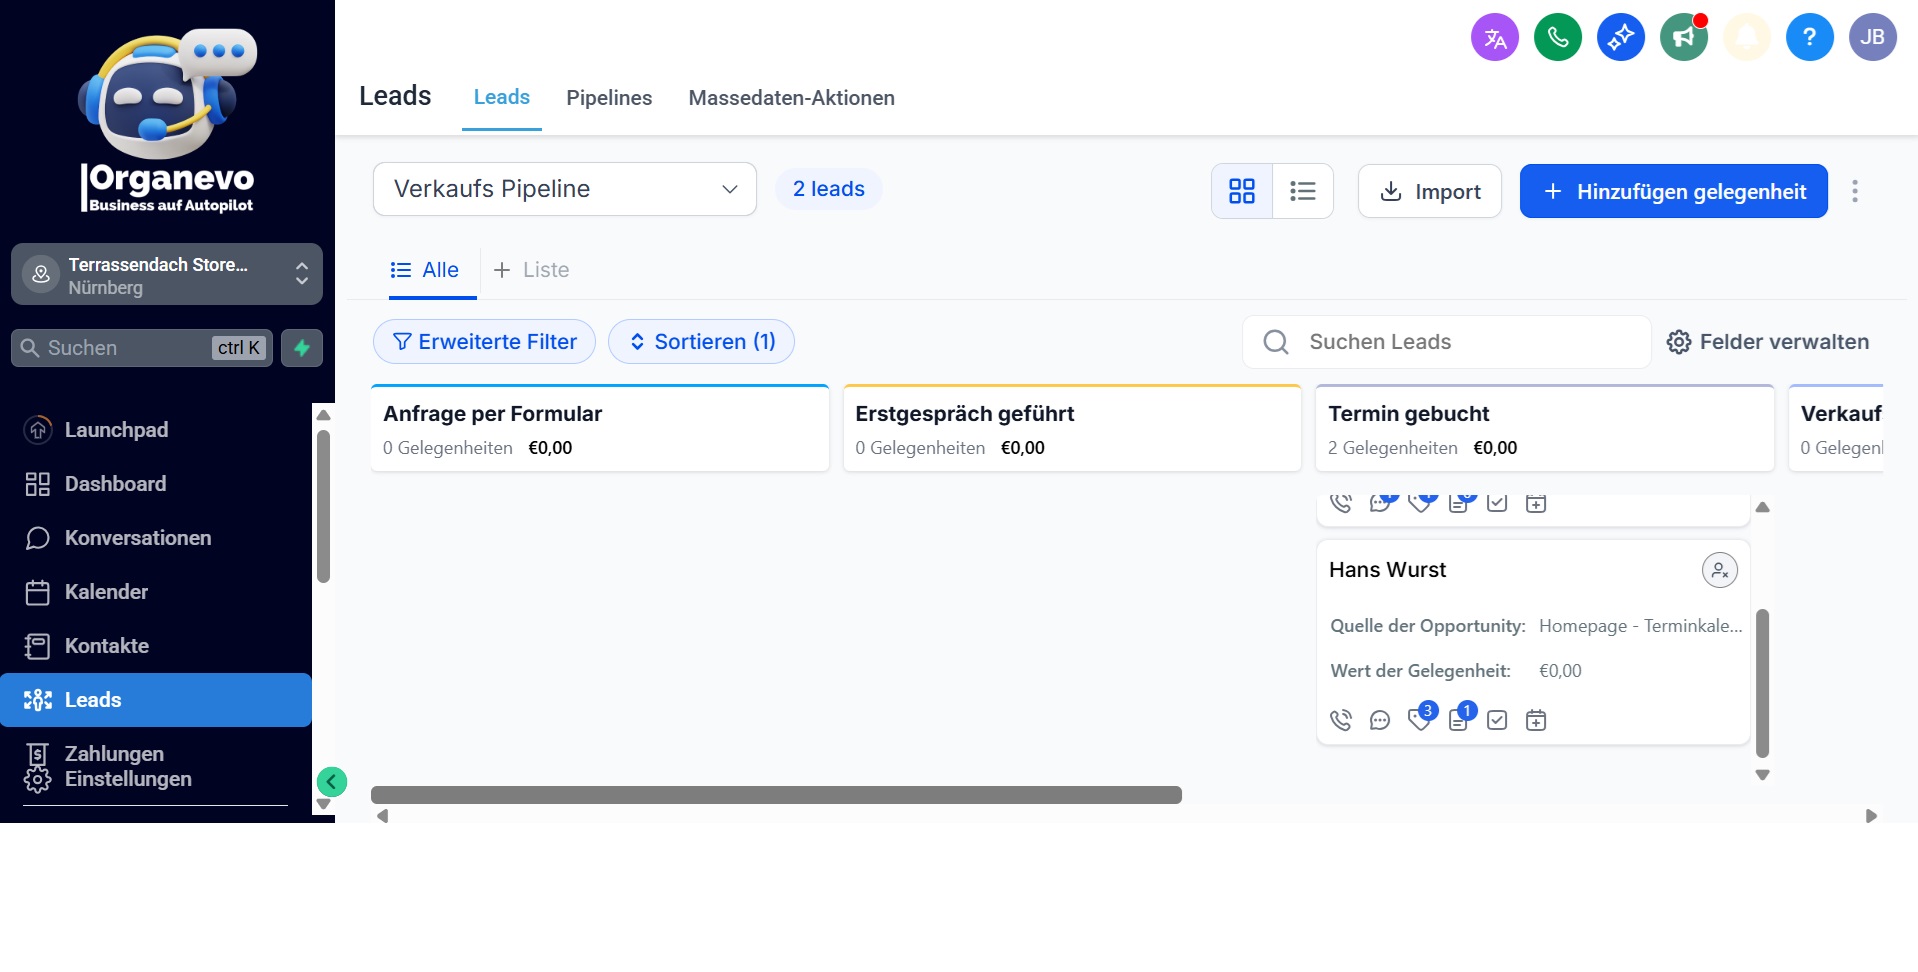The image size is (1918, 972).
Task: Click the tags icon with badge 3
Action: coord(1419,719)
